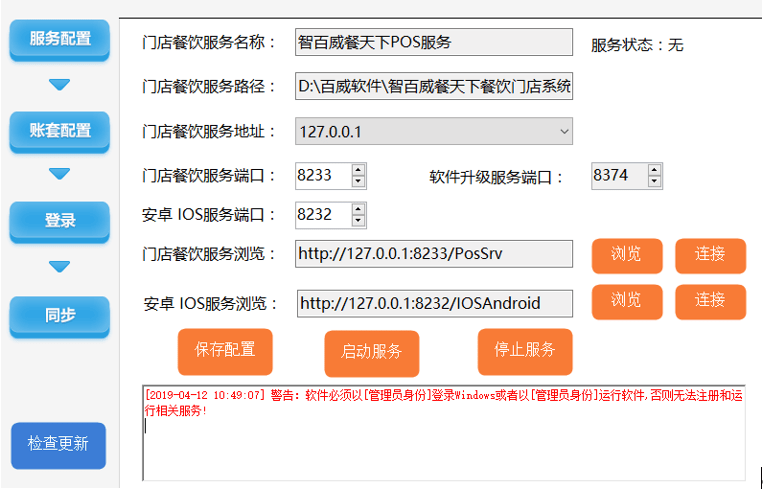Click 浏览 beside the PosSrv URL

(x=627, y=256)
